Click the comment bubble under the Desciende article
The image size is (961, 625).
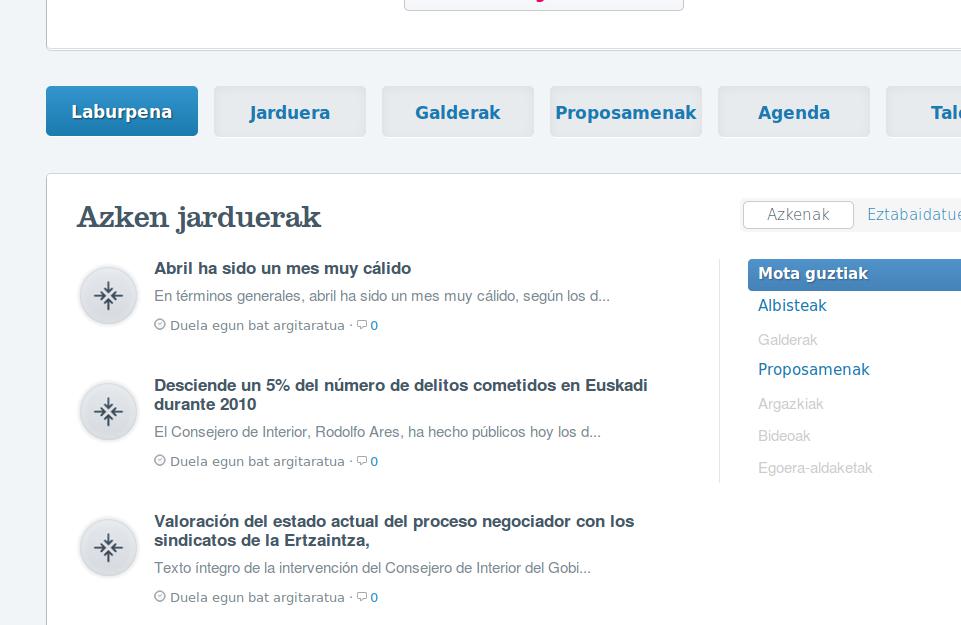pos(362,461)
